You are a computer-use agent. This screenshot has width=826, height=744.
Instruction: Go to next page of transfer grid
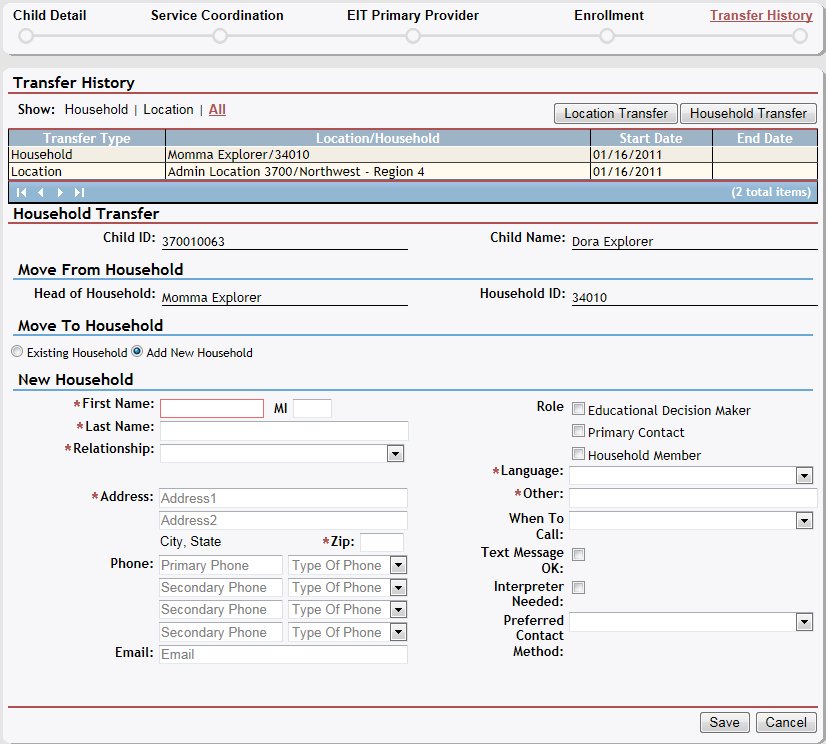coord(60,191)
